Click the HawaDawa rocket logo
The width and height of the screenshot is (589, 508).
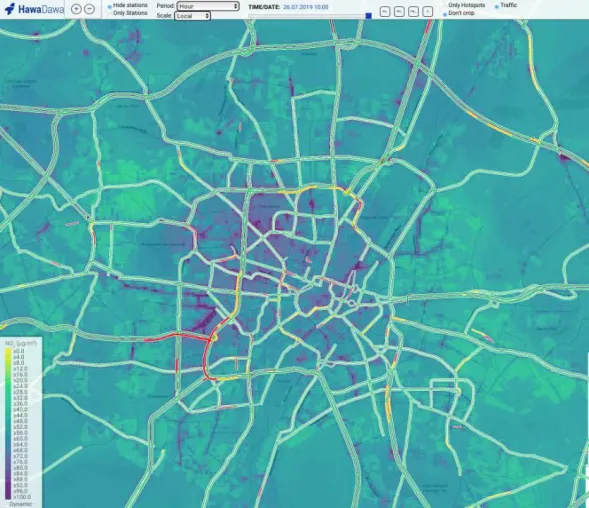pyautogui.click(x=10, y=9)
